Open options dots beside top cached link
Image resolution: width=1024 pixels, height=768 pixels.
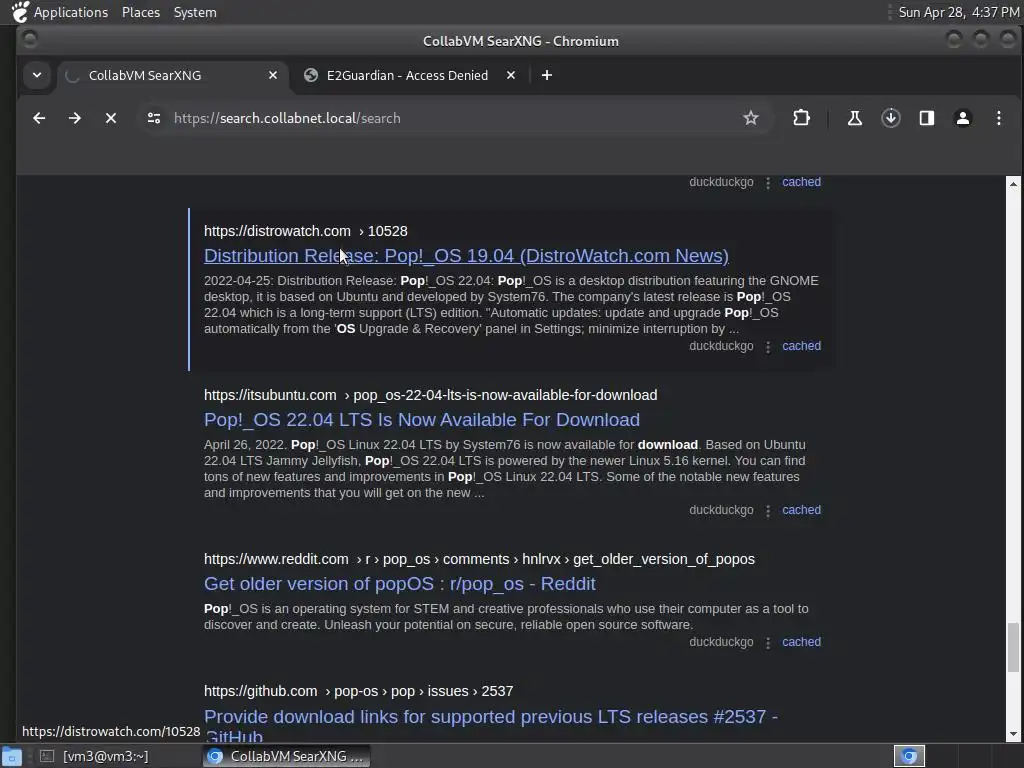(x=768, y=183)
